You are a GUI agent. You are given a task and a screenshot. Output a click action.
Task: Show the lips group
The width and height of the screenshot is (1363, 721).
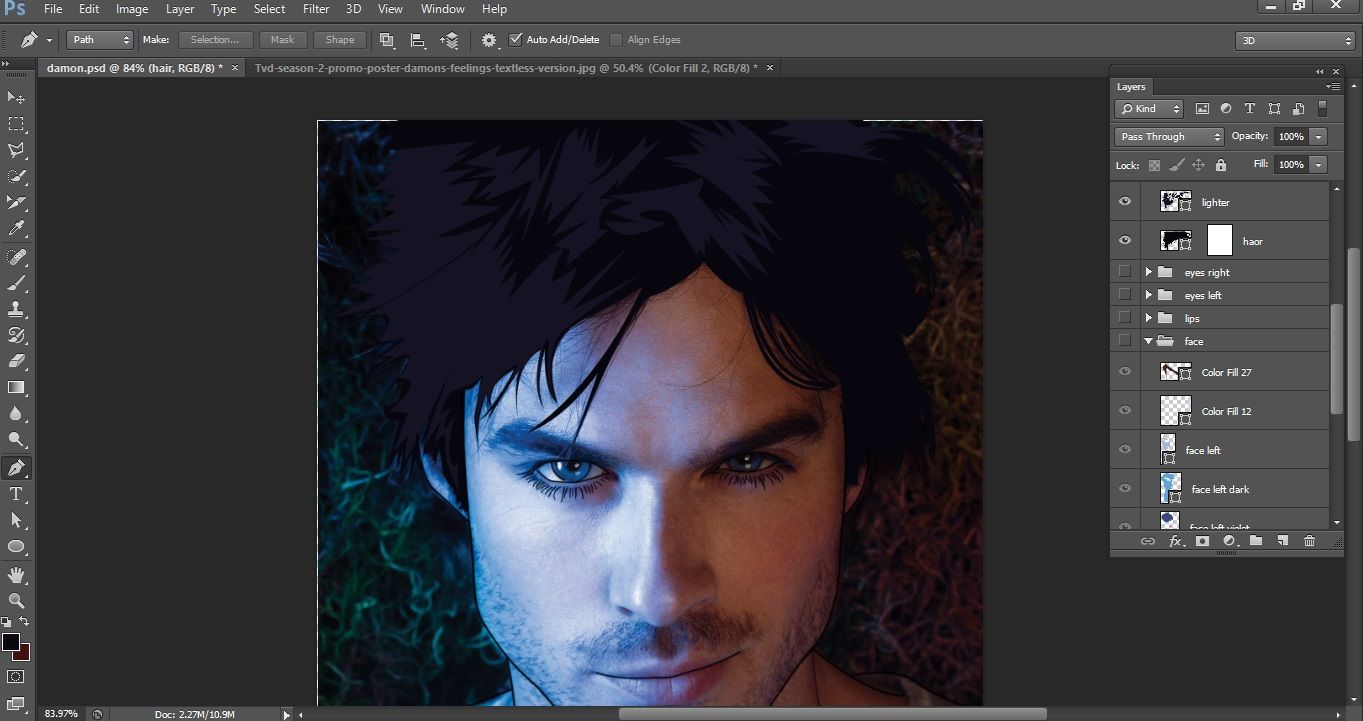pyautogui.click(x=1125, y=318)
